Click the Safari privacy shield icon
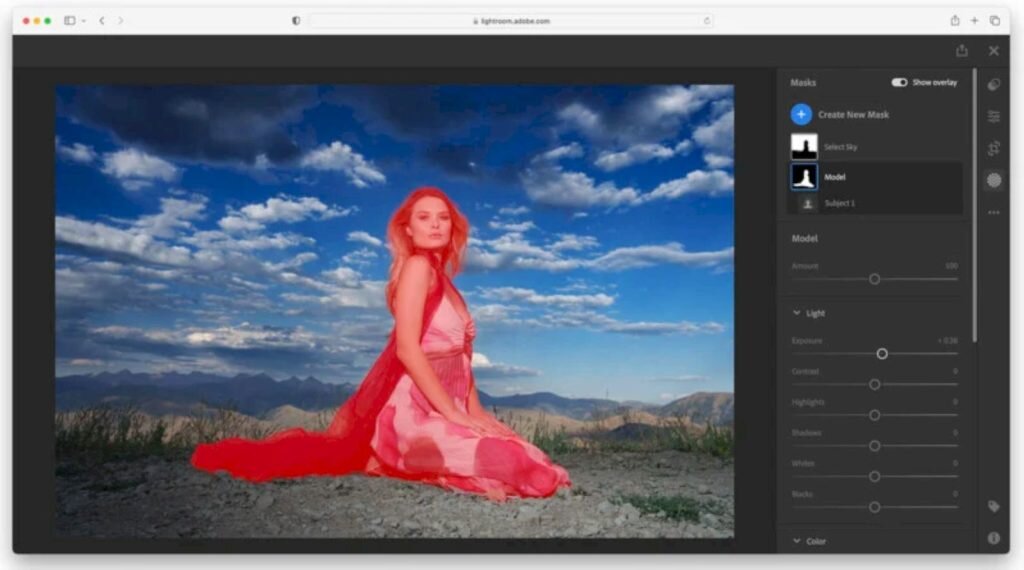The height and width of the screenshot is (570, 1024). [296, 21]
